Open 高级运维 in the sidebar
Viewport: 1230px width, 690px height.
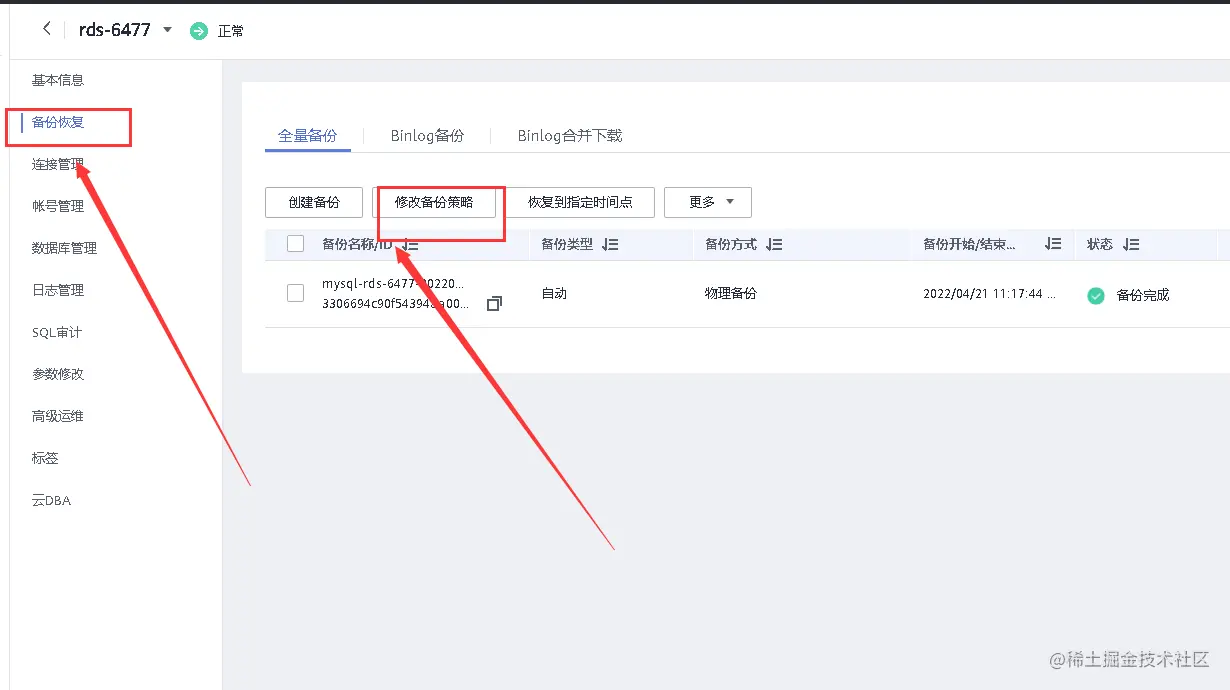[58, 416]
